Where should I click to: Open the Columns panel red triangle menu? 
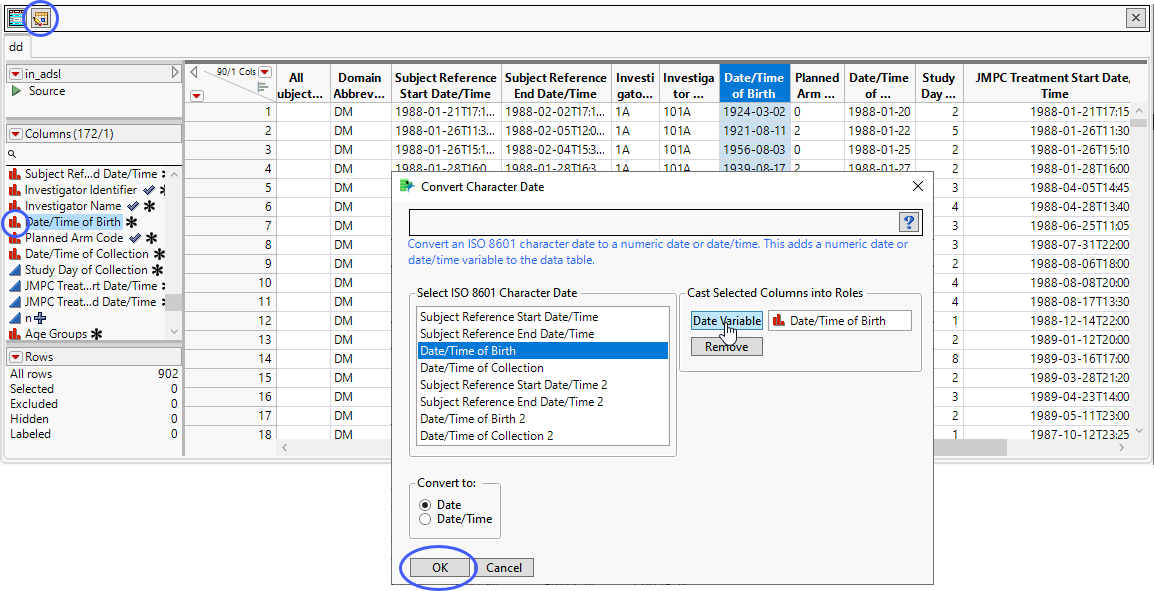(16, 134)
